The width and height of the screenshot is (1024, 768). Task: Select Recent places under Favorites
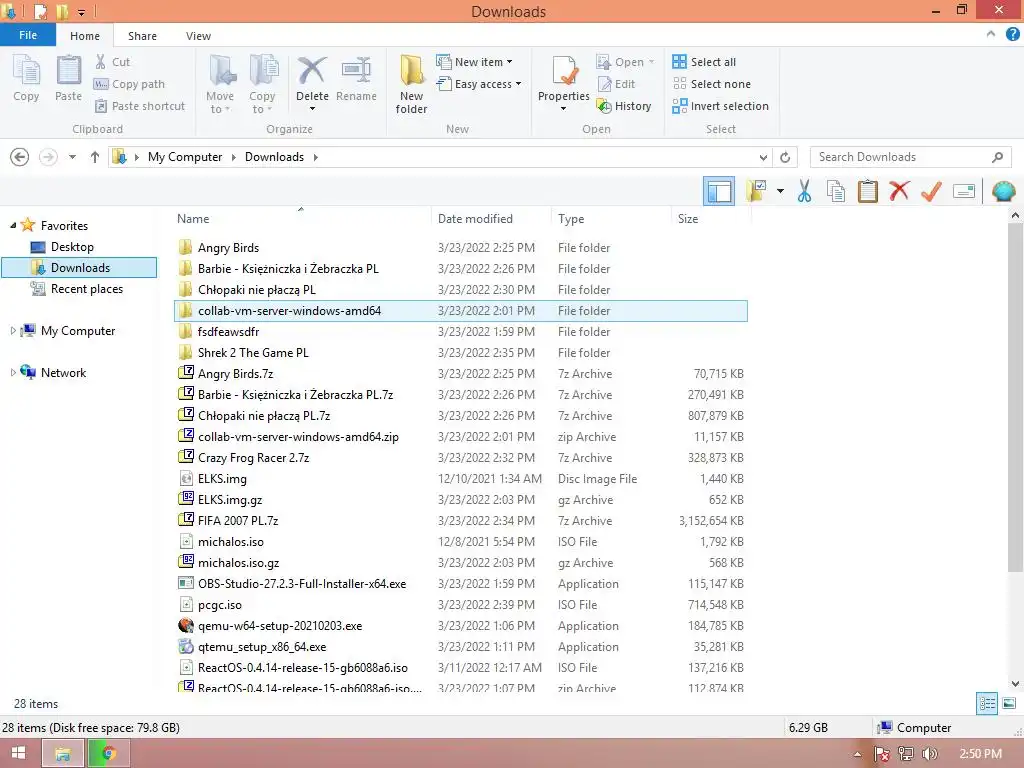[86, 289]
